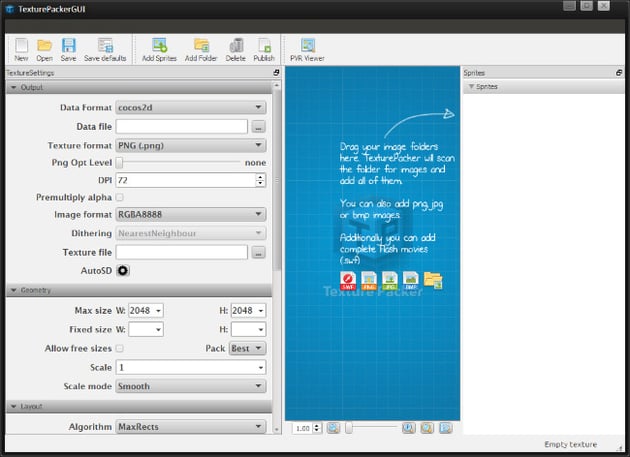Open the Scale value dropdown
The height and width of the screenshot is (457, 630).
pos(191,367)
